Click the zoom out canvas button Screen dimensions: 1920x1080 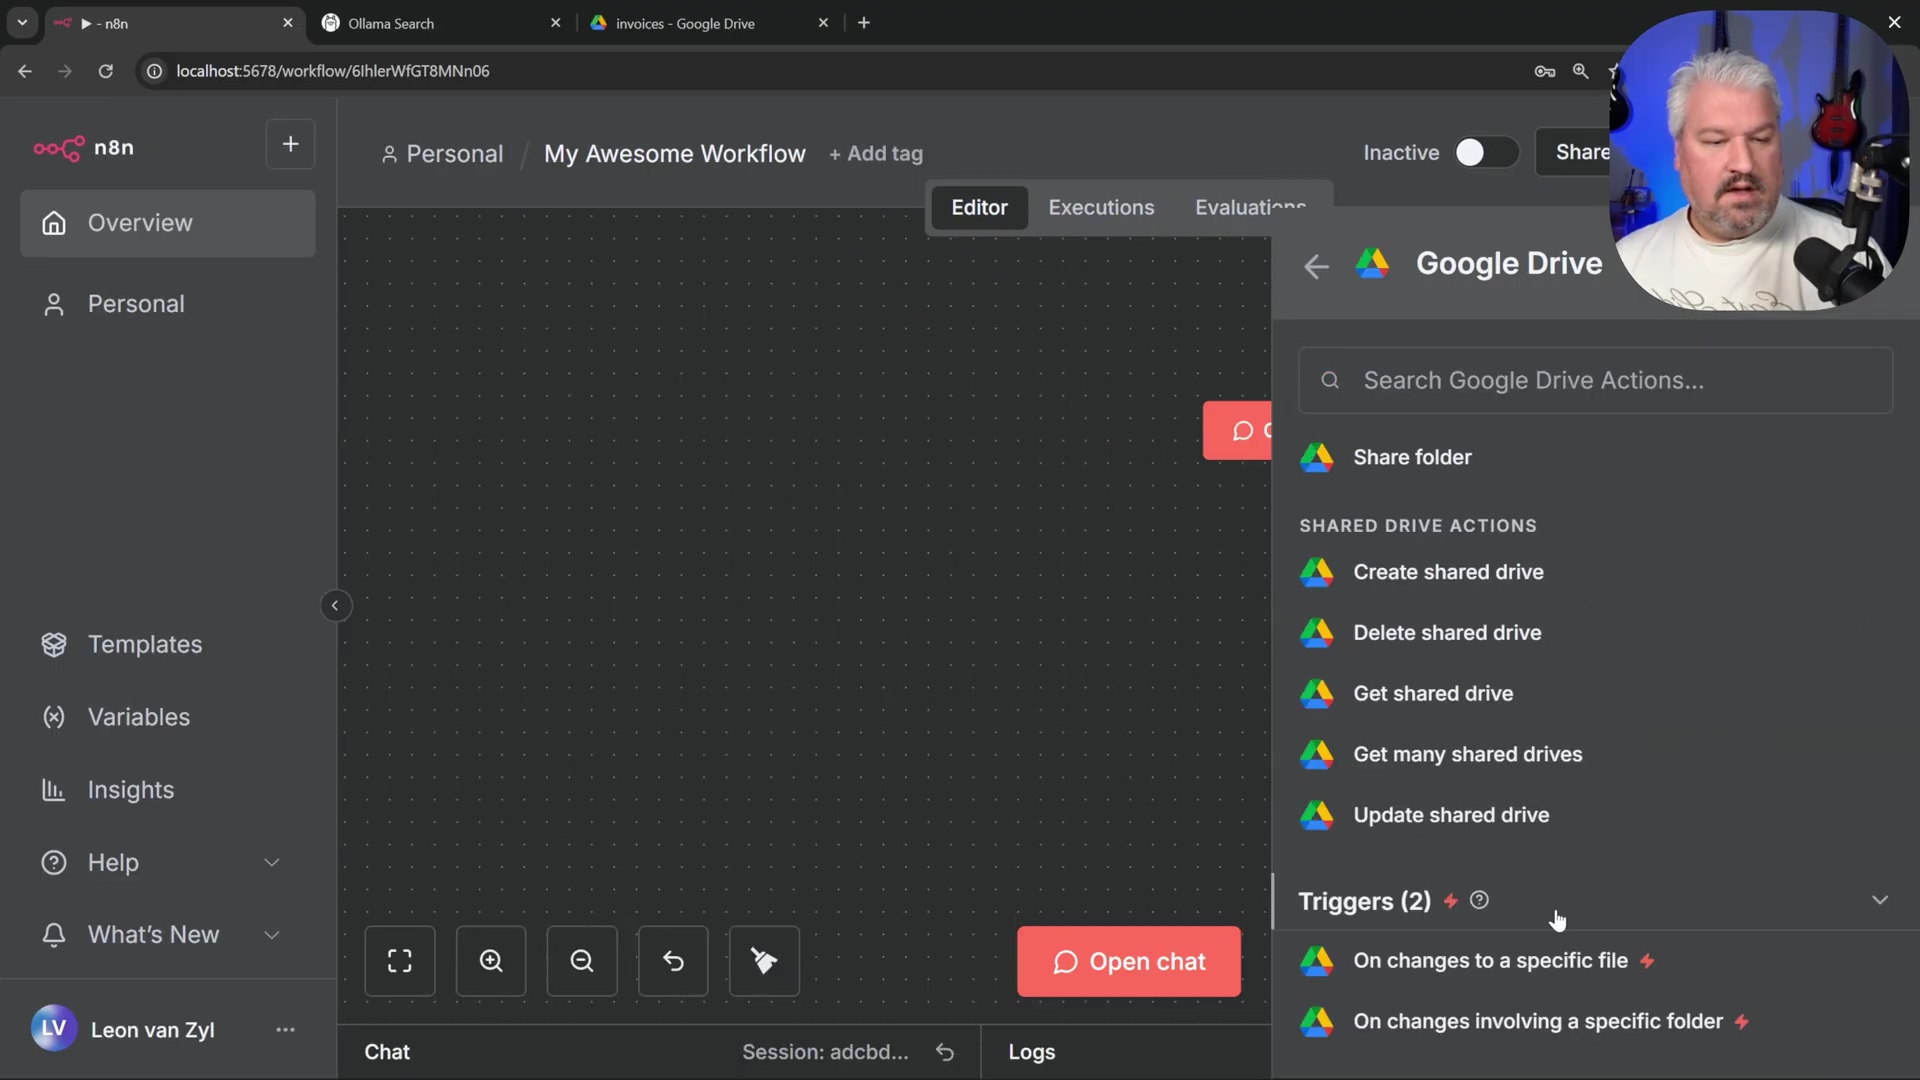(582, 961)
